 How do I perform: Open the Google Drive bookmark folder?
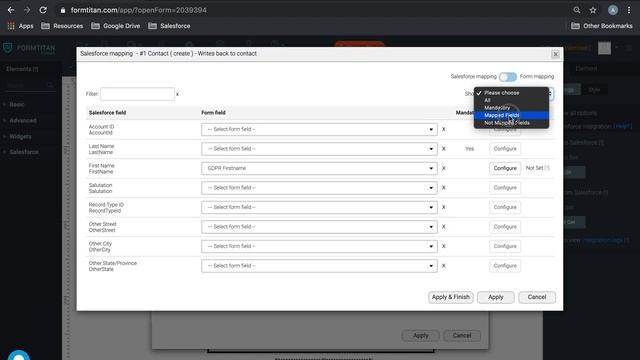click(116, 26)
